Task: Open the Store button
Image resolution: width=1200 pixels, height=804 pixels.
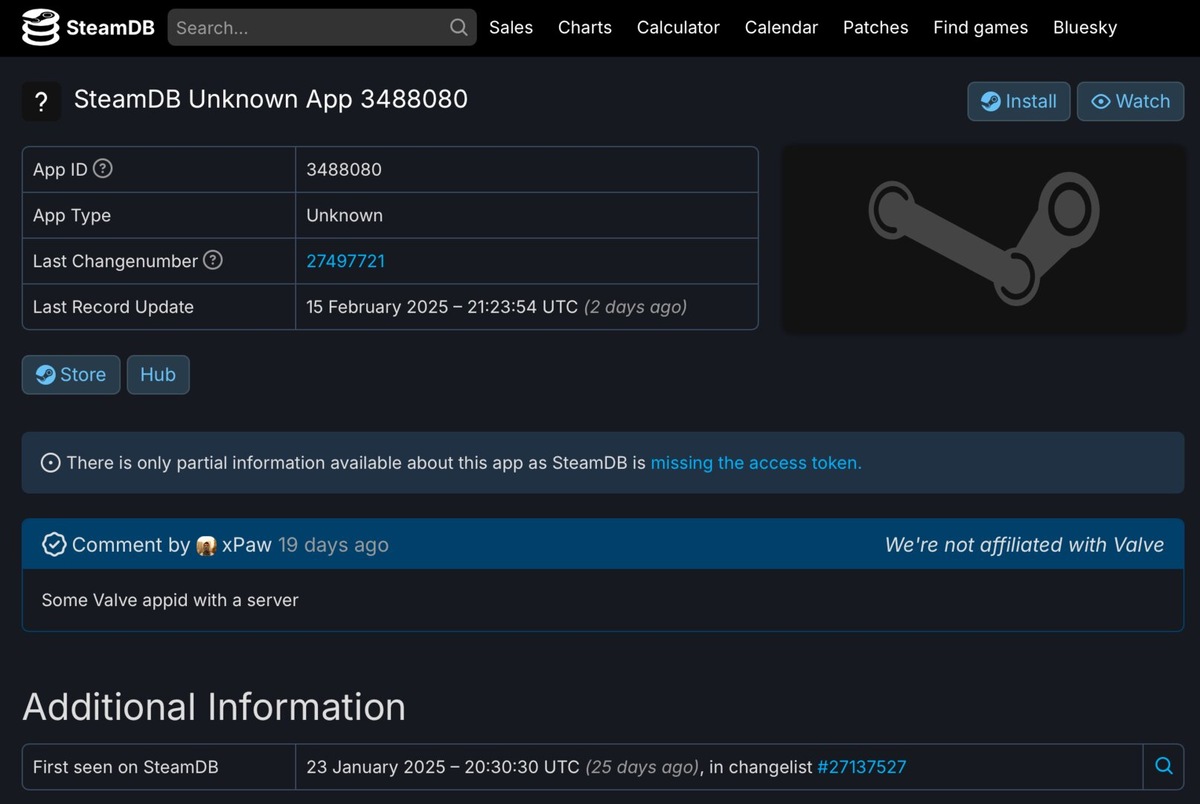Action: tap(71, 375)
